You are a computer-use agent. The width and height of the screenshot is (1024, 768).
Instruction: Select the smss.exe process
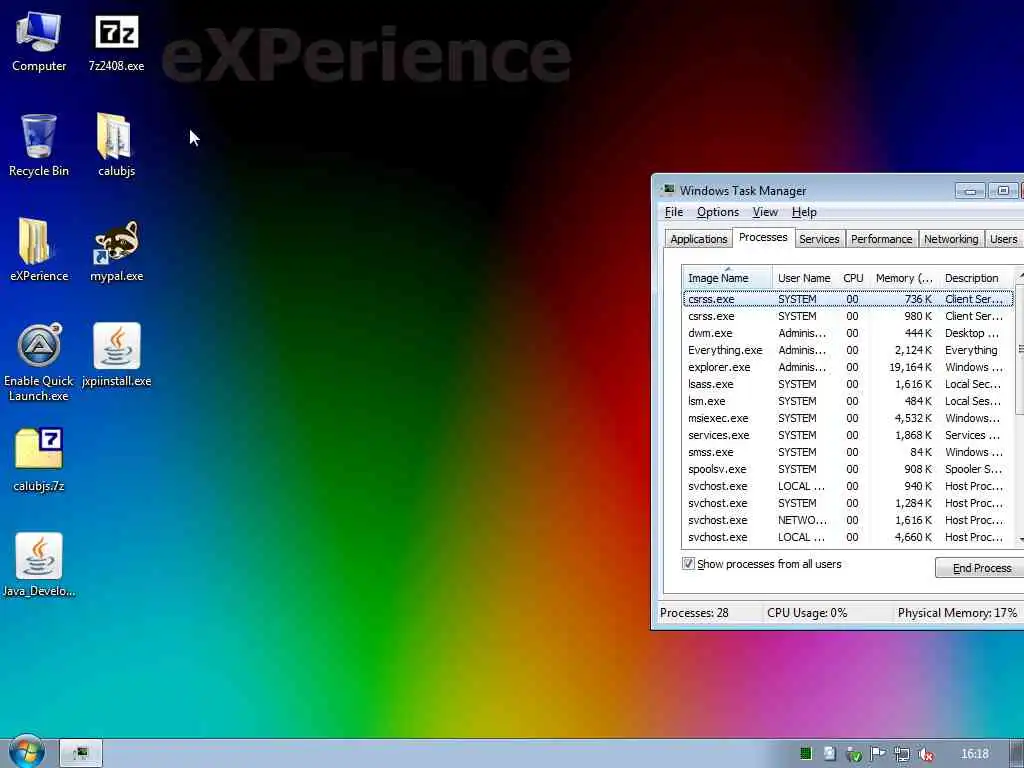(x=848, y=452)
